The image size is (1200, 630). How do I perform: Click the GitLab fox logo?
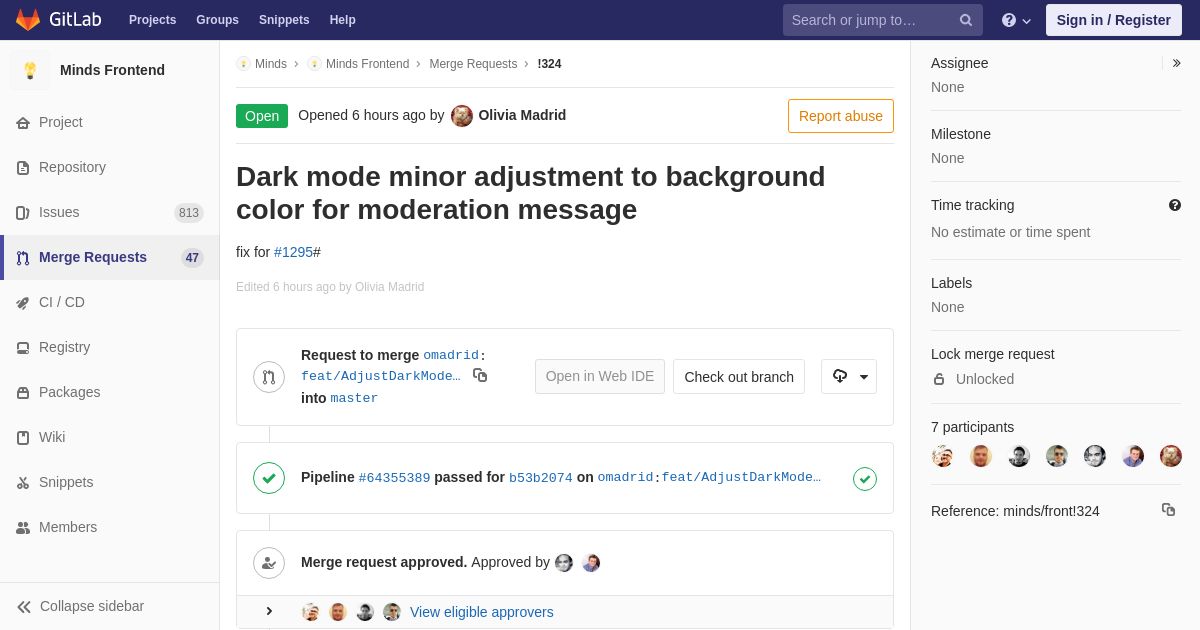tap(28, 20)
